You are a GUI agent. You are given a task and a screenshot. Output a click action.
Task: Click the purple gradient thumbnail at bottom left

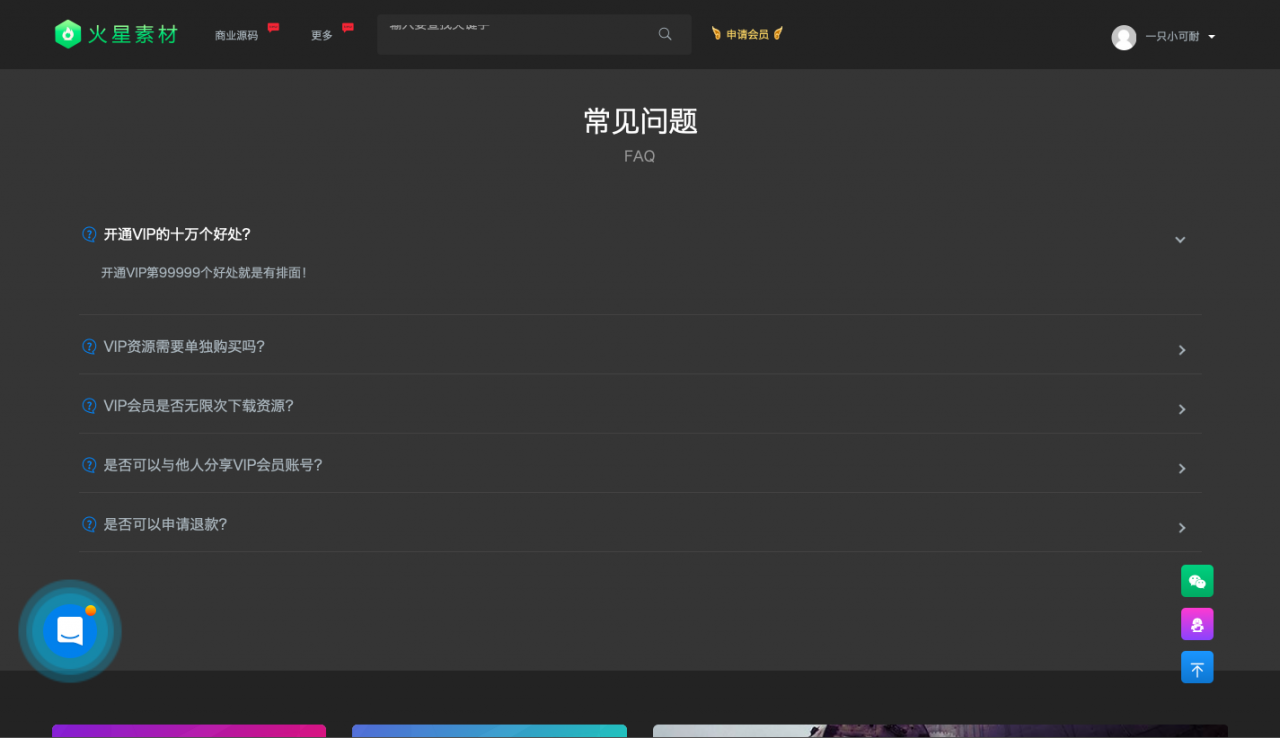point(188,732)
